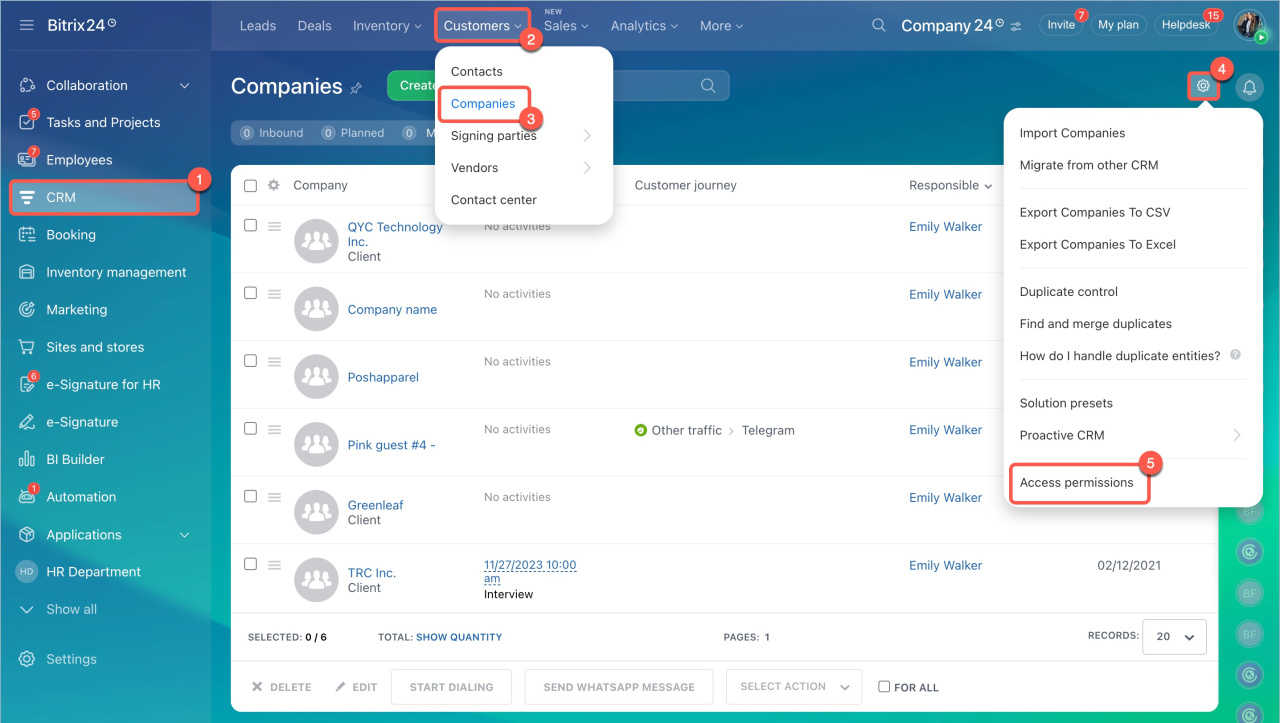Screen dimensions: 1280x723
Task: Click the e-Signature pen icon
Action: coord(27,422)
